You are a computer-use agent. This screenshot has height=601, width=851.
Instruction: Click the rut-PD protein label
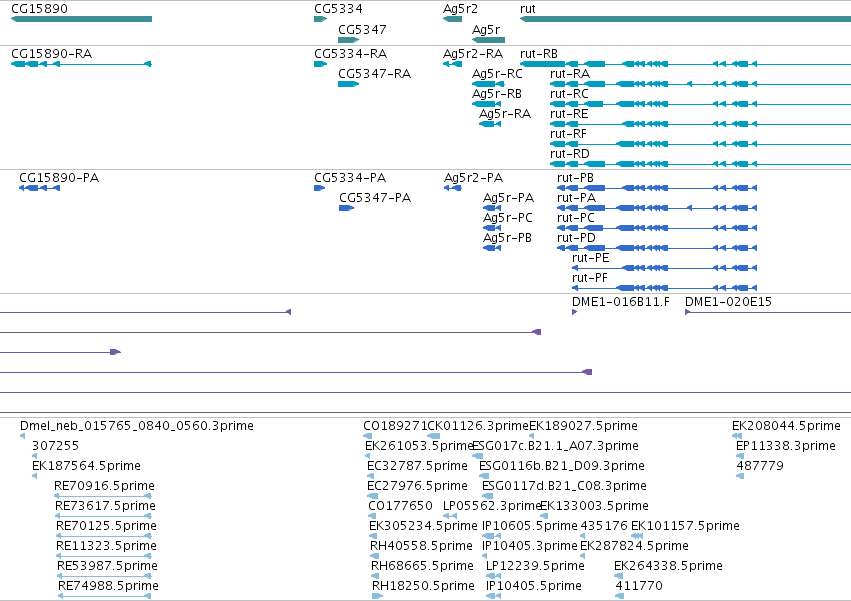(576, 238)
